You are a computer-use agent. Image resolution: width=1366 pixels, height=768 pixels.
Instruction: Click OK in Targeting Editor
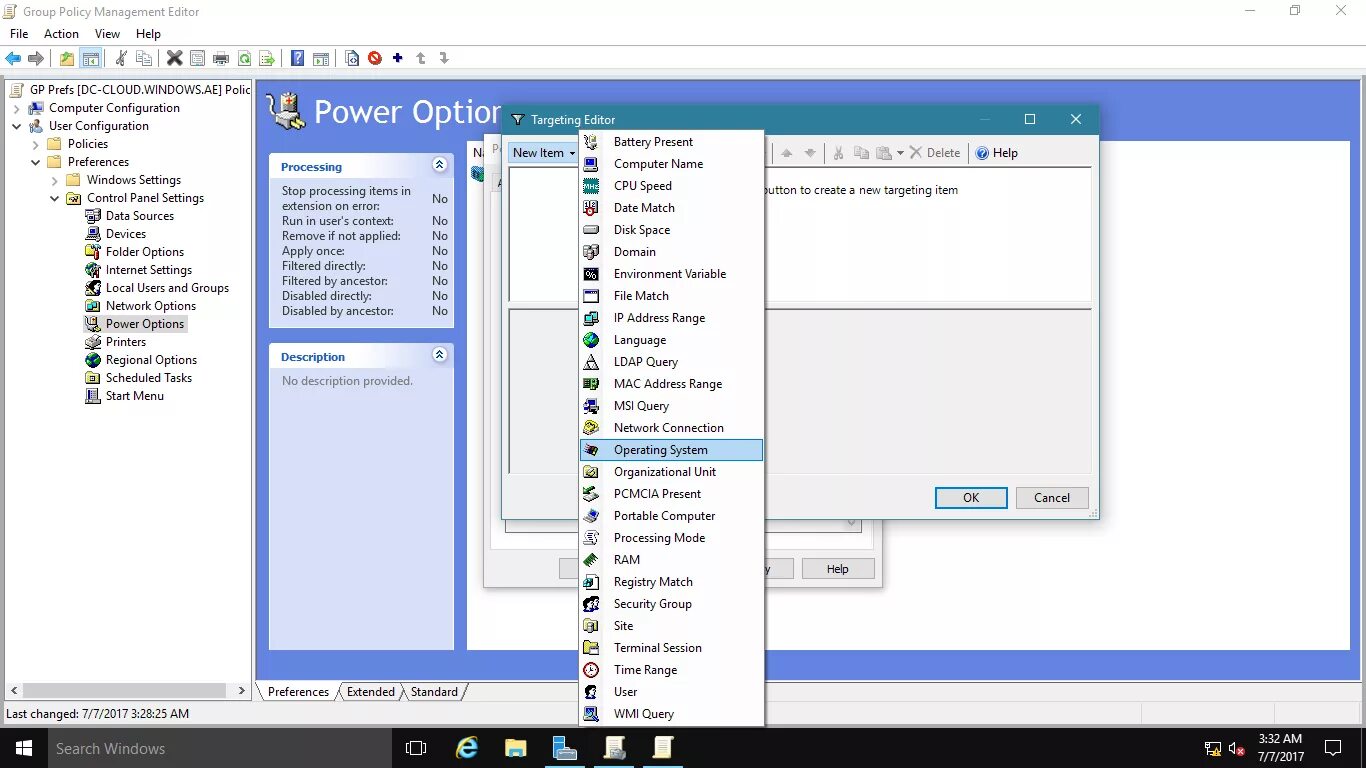pos(971,498)
